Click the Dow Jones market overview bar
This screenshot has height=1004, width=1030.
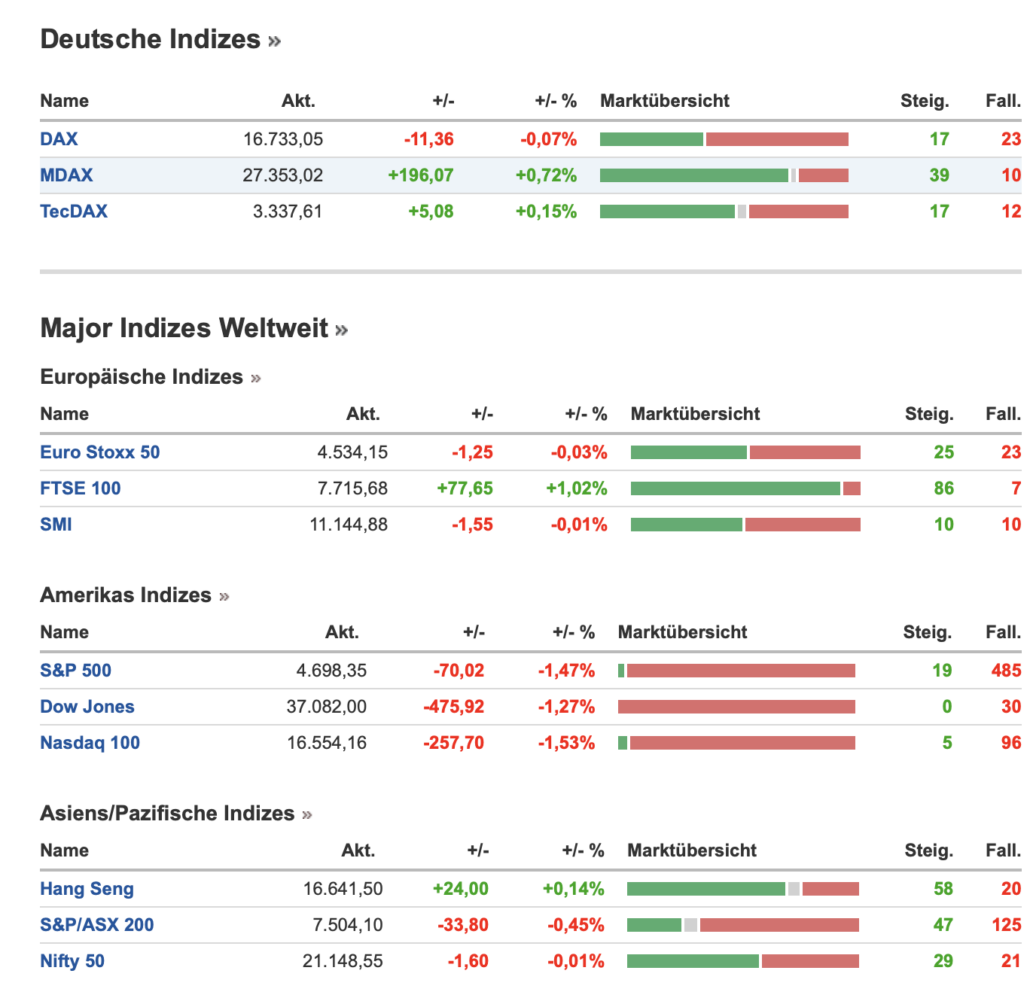point(736,707)
